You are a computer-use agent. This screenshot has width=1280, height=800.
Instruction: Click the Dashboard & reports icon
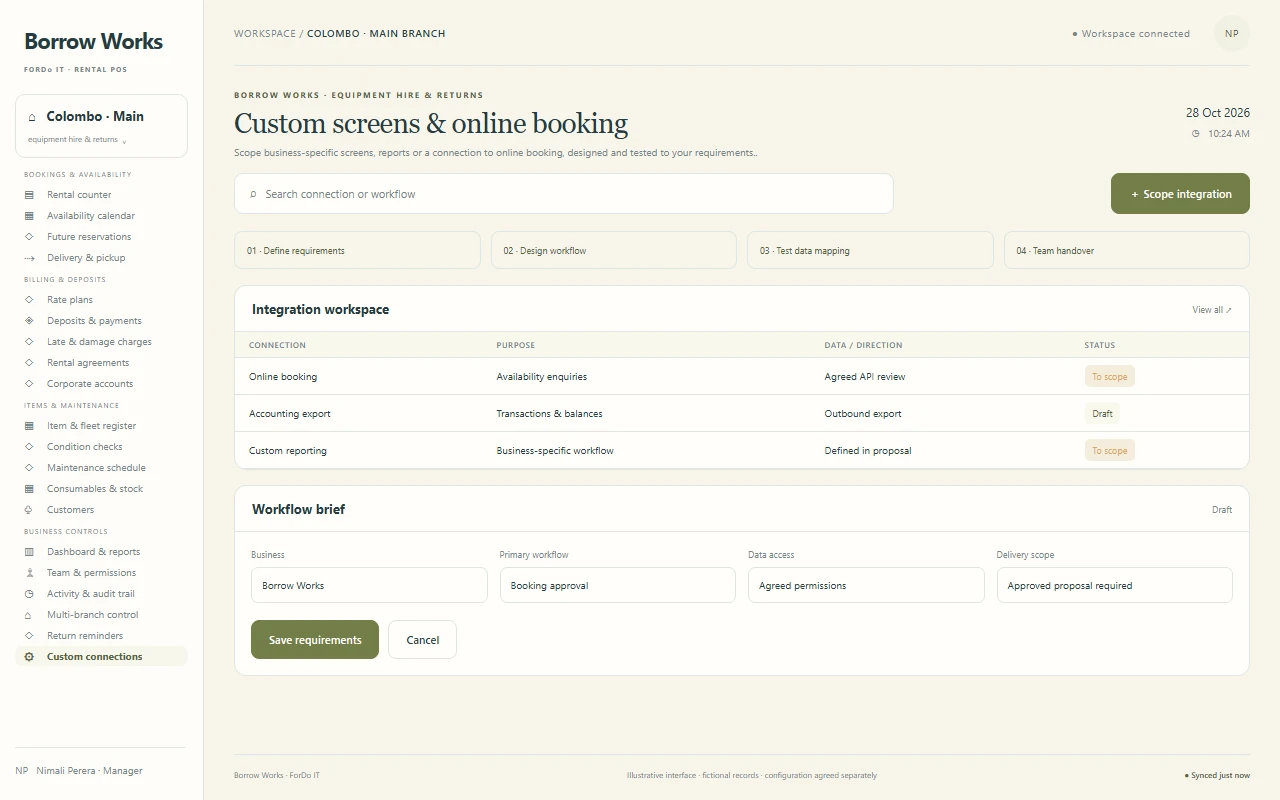(x=29, y=552)
